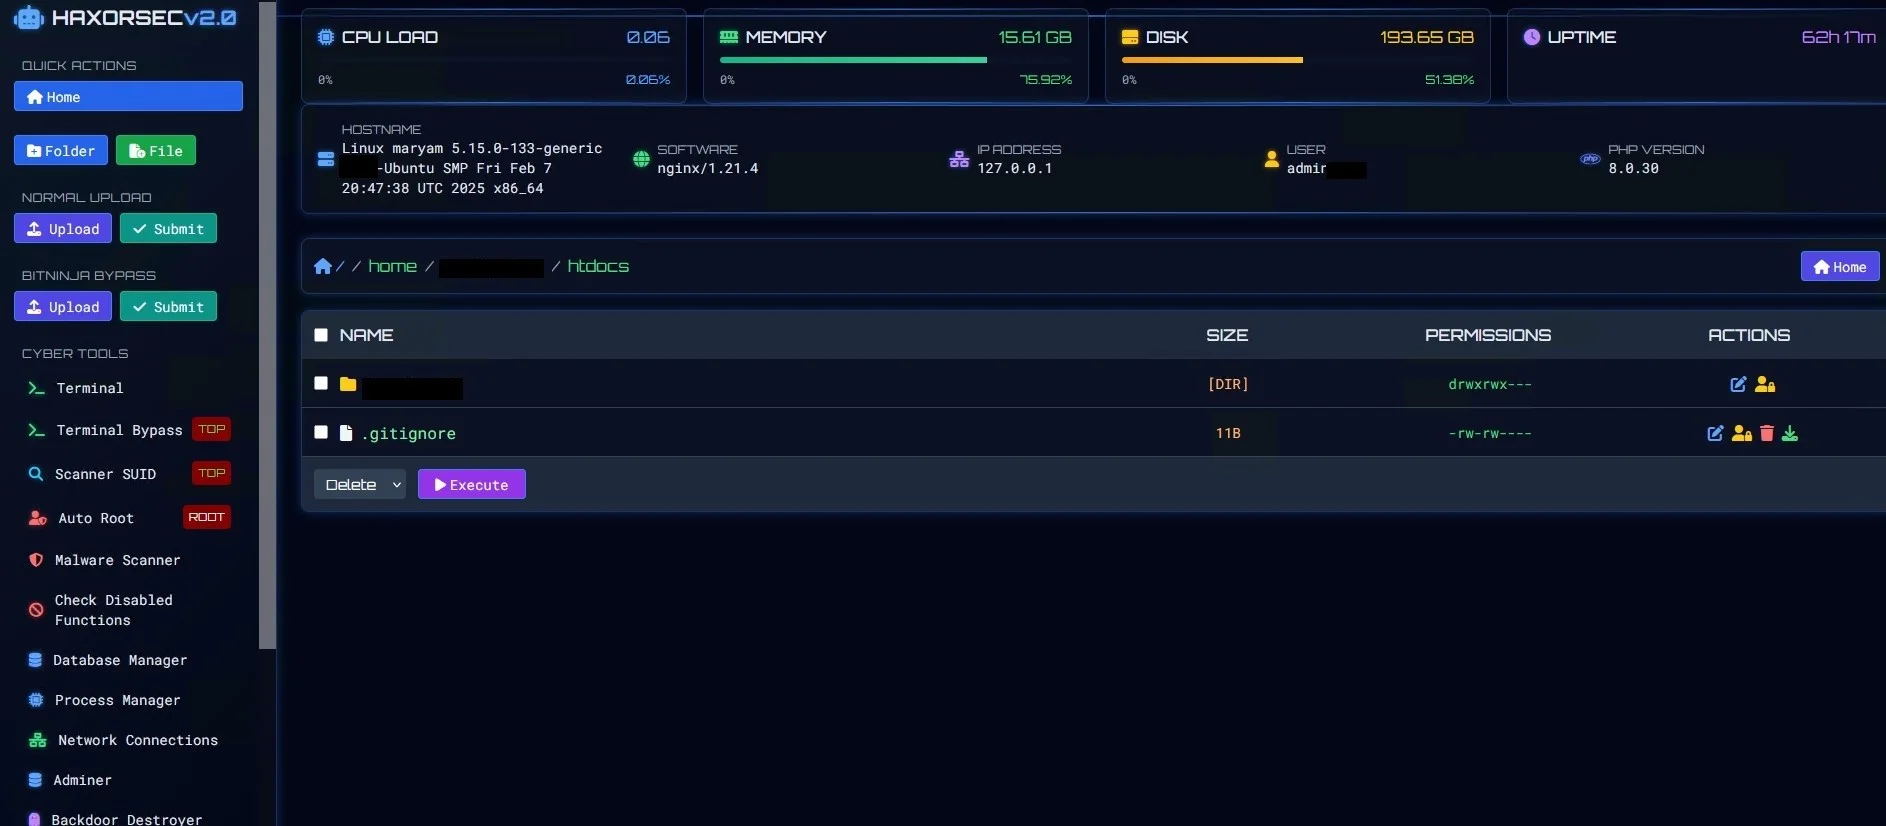Click the Network Connections icon
The image size is (1886, 826).
point(38,740)
